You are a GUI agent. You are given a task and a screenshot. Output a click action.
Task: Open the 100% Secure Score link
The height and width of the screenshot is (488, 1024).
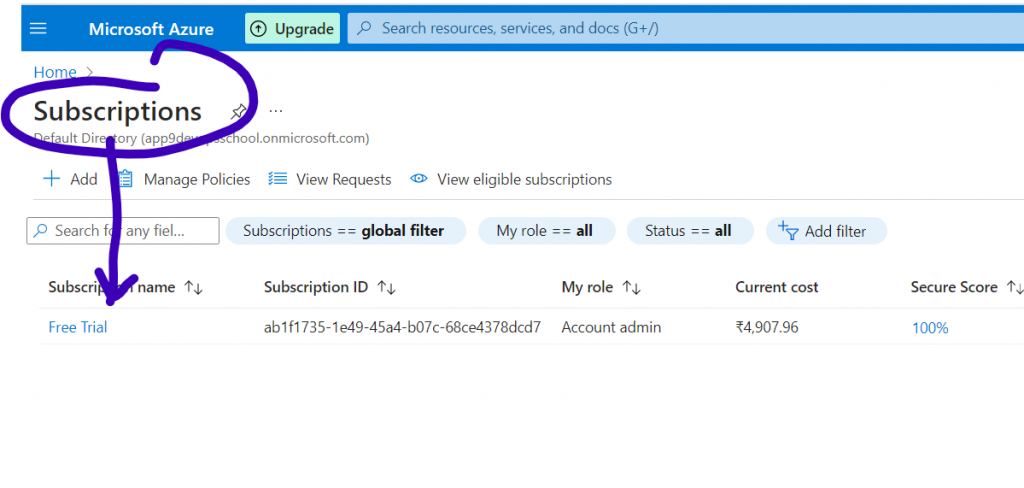tap(930, 327)
